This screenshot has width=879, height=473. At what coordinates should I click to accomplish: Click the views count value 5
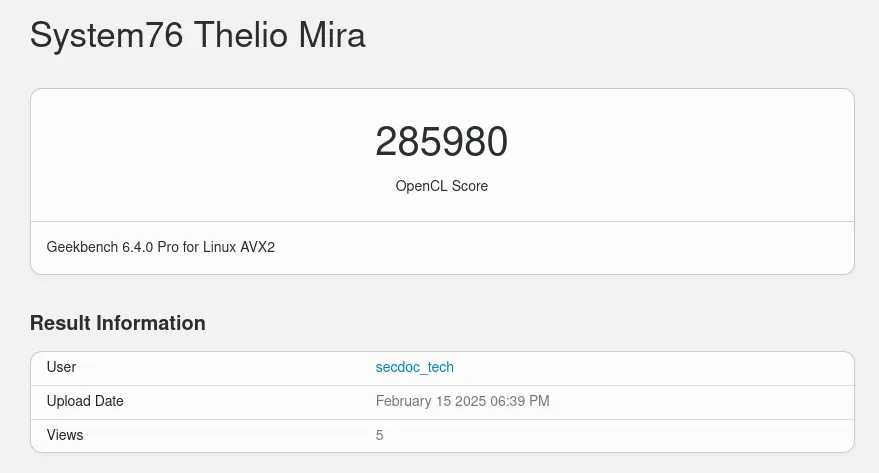pos(380,435)
